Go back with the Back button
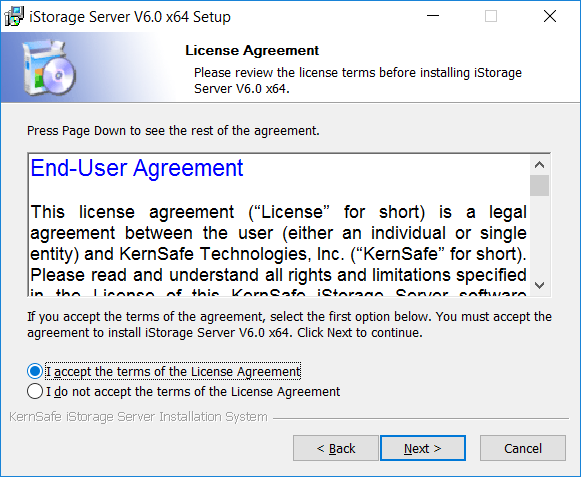 pyautogui.click(x=336, y=448)
